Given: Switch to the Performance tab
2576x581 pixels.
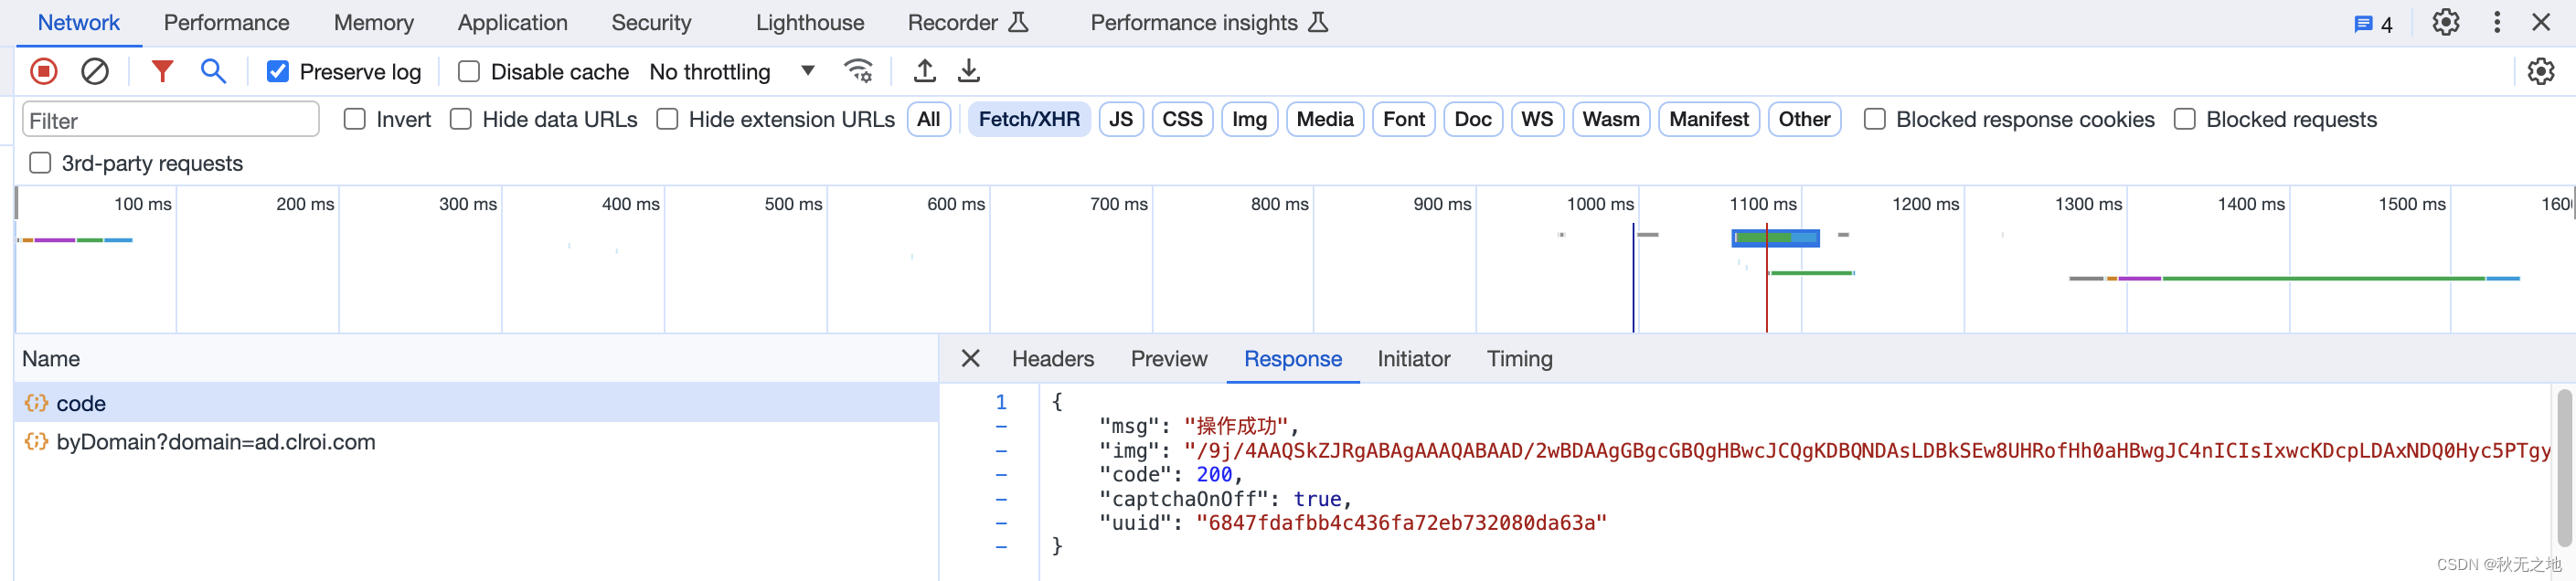Looking at the screenshot, I should click(226, 22).
